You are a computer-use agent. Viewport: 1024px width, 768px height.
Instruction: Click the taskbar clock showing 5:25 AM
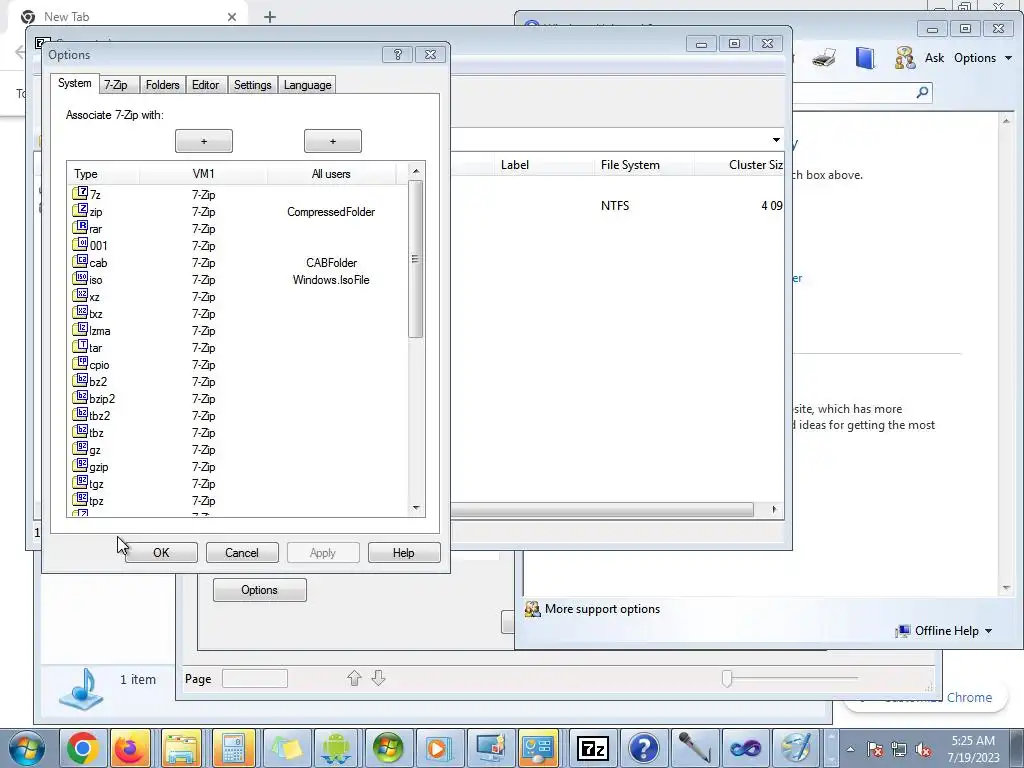pyautogui.click(x=973, y=749)
